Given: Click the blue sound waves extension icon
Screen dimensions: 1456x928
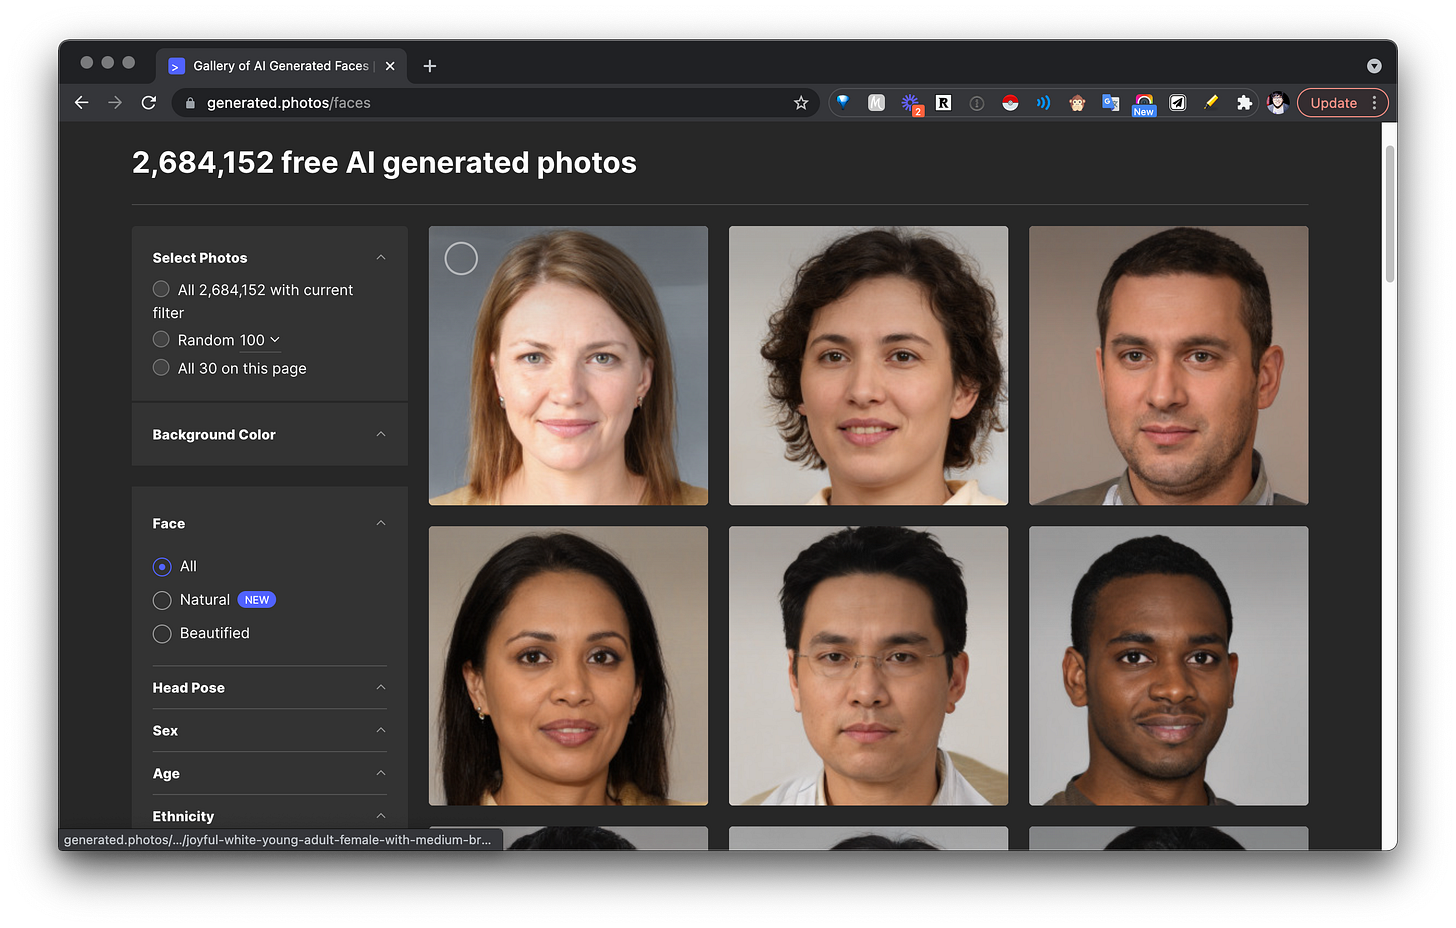Looking at the screenshot, I should (x=1043, y=103).
